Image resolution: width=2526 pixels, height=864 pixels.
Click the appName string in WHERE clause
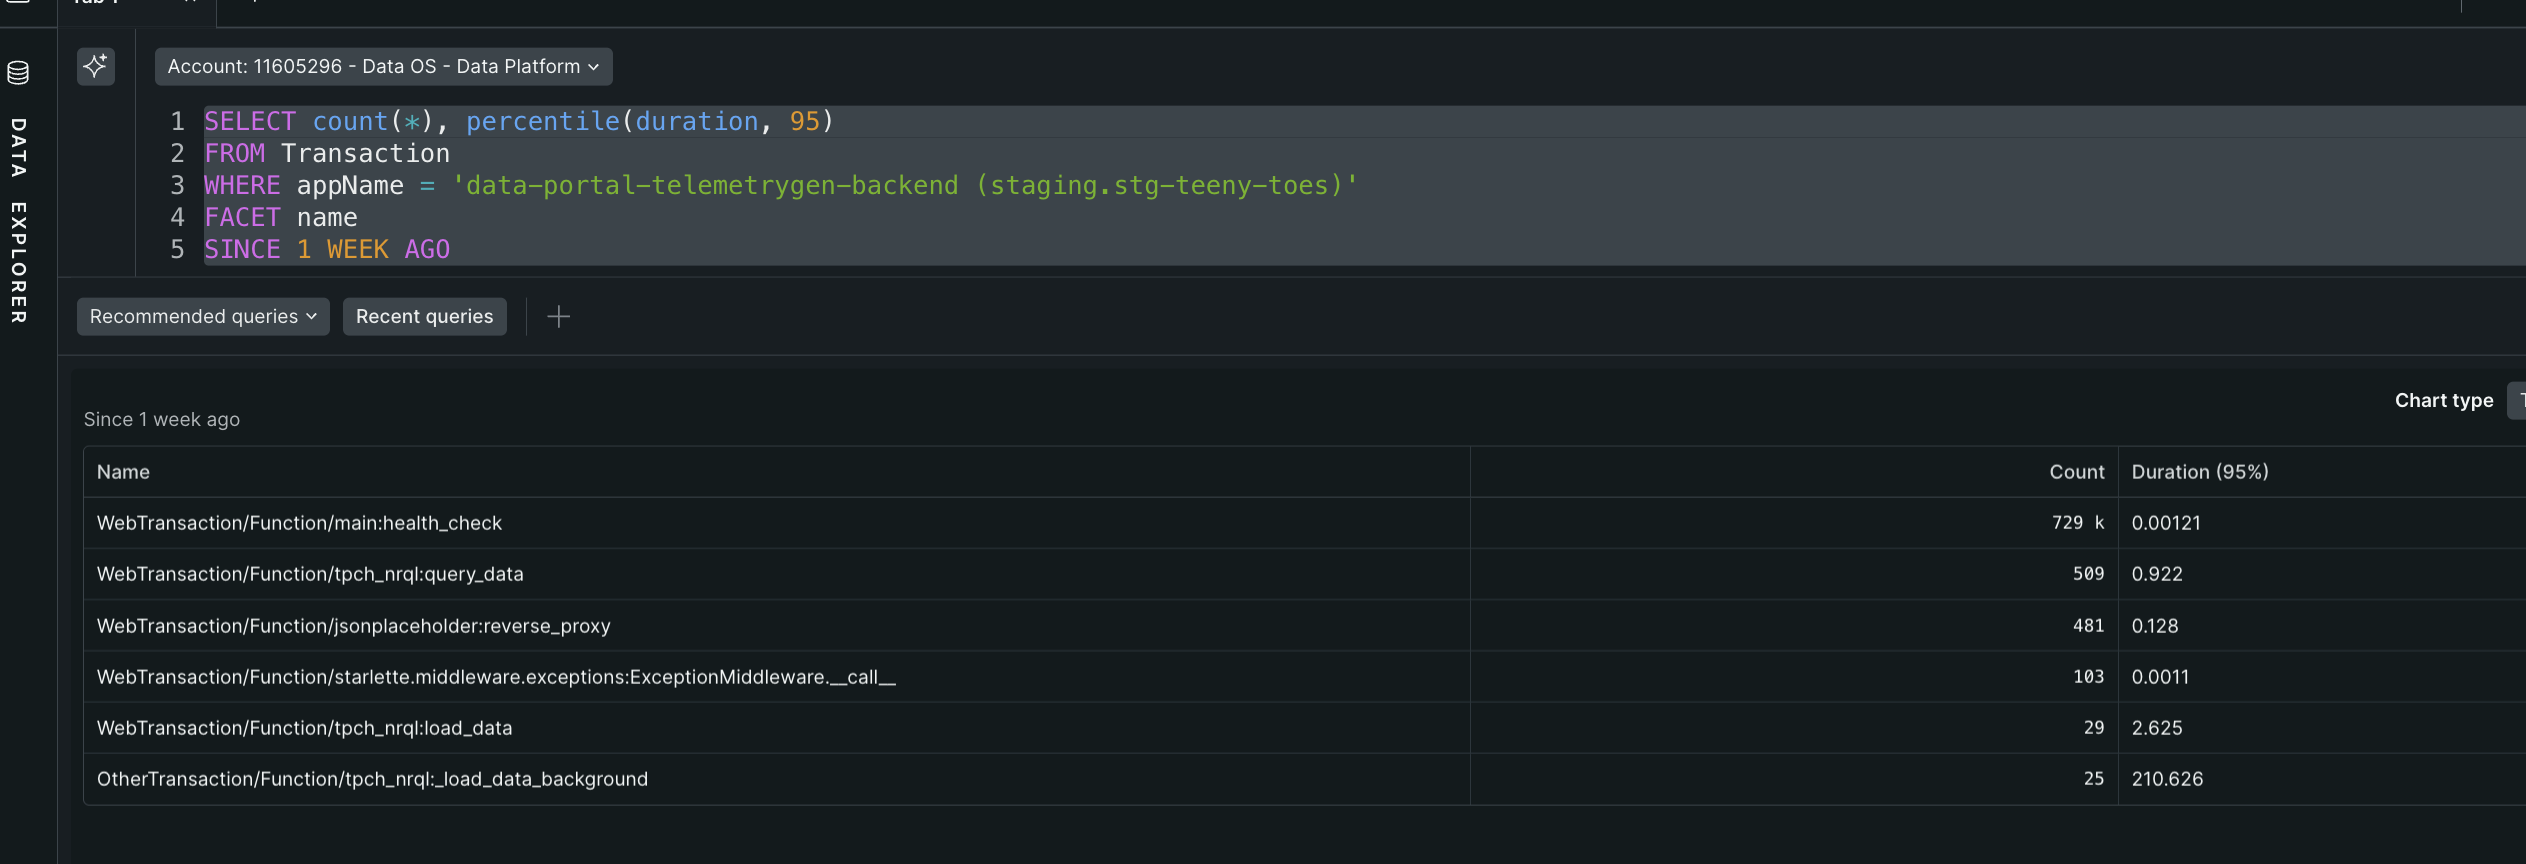[x=904, y=186]
